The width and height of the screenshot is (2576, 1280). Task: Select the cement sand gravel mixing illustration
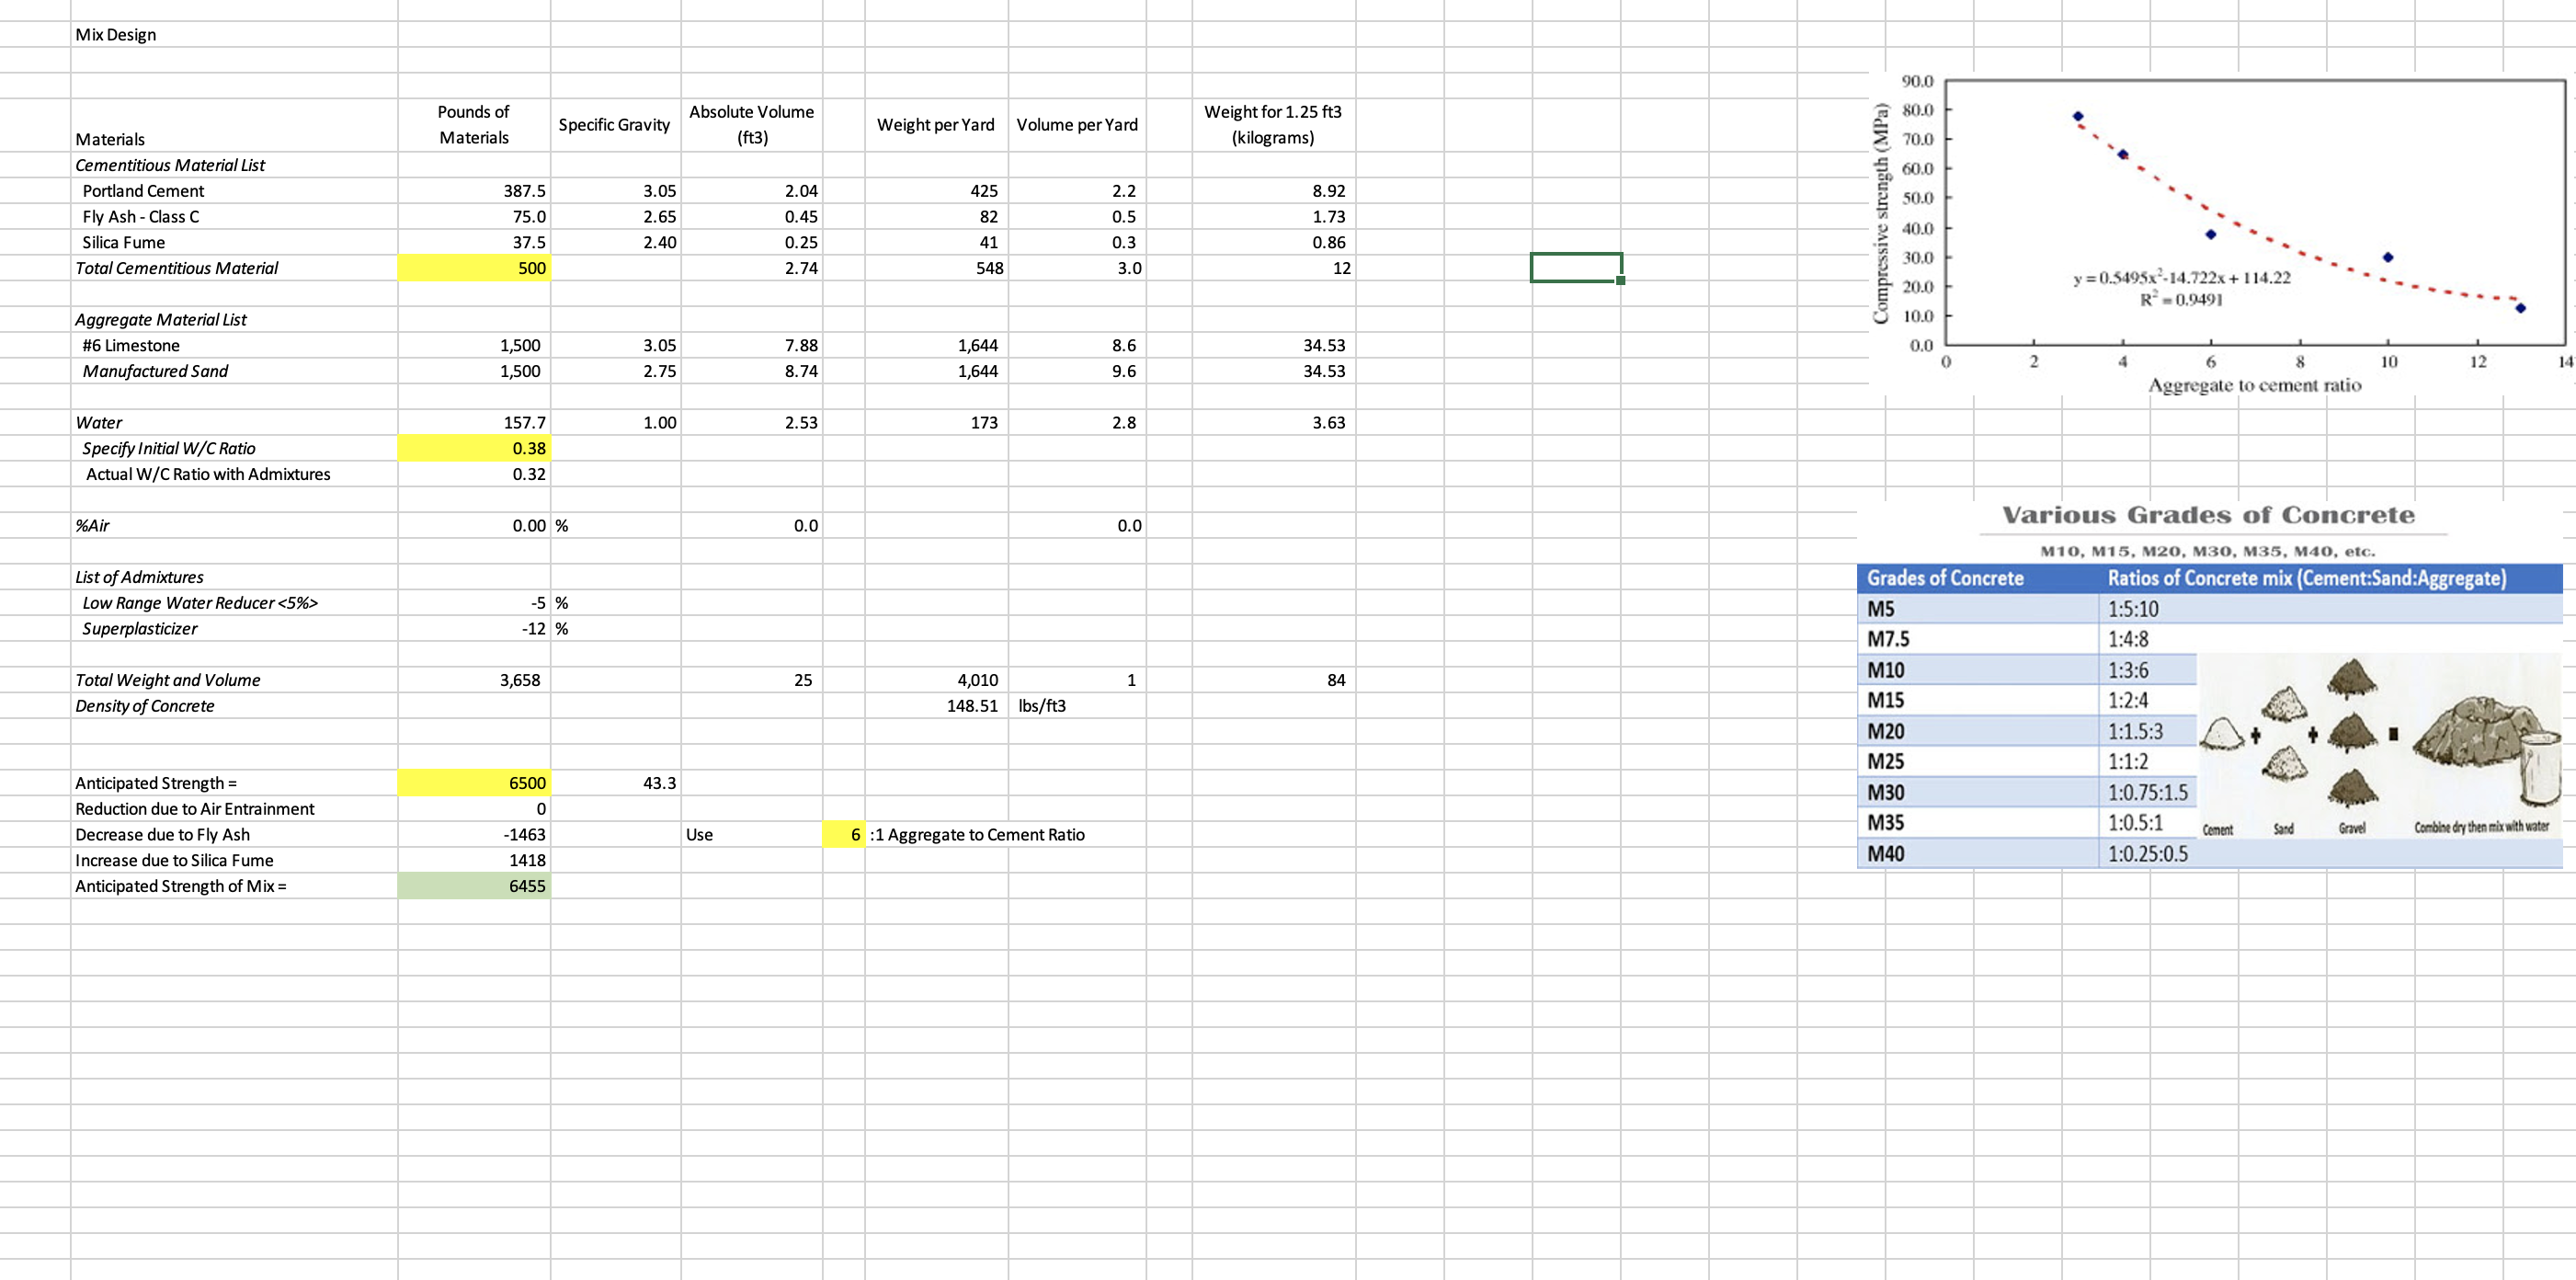pos(2380,747)
